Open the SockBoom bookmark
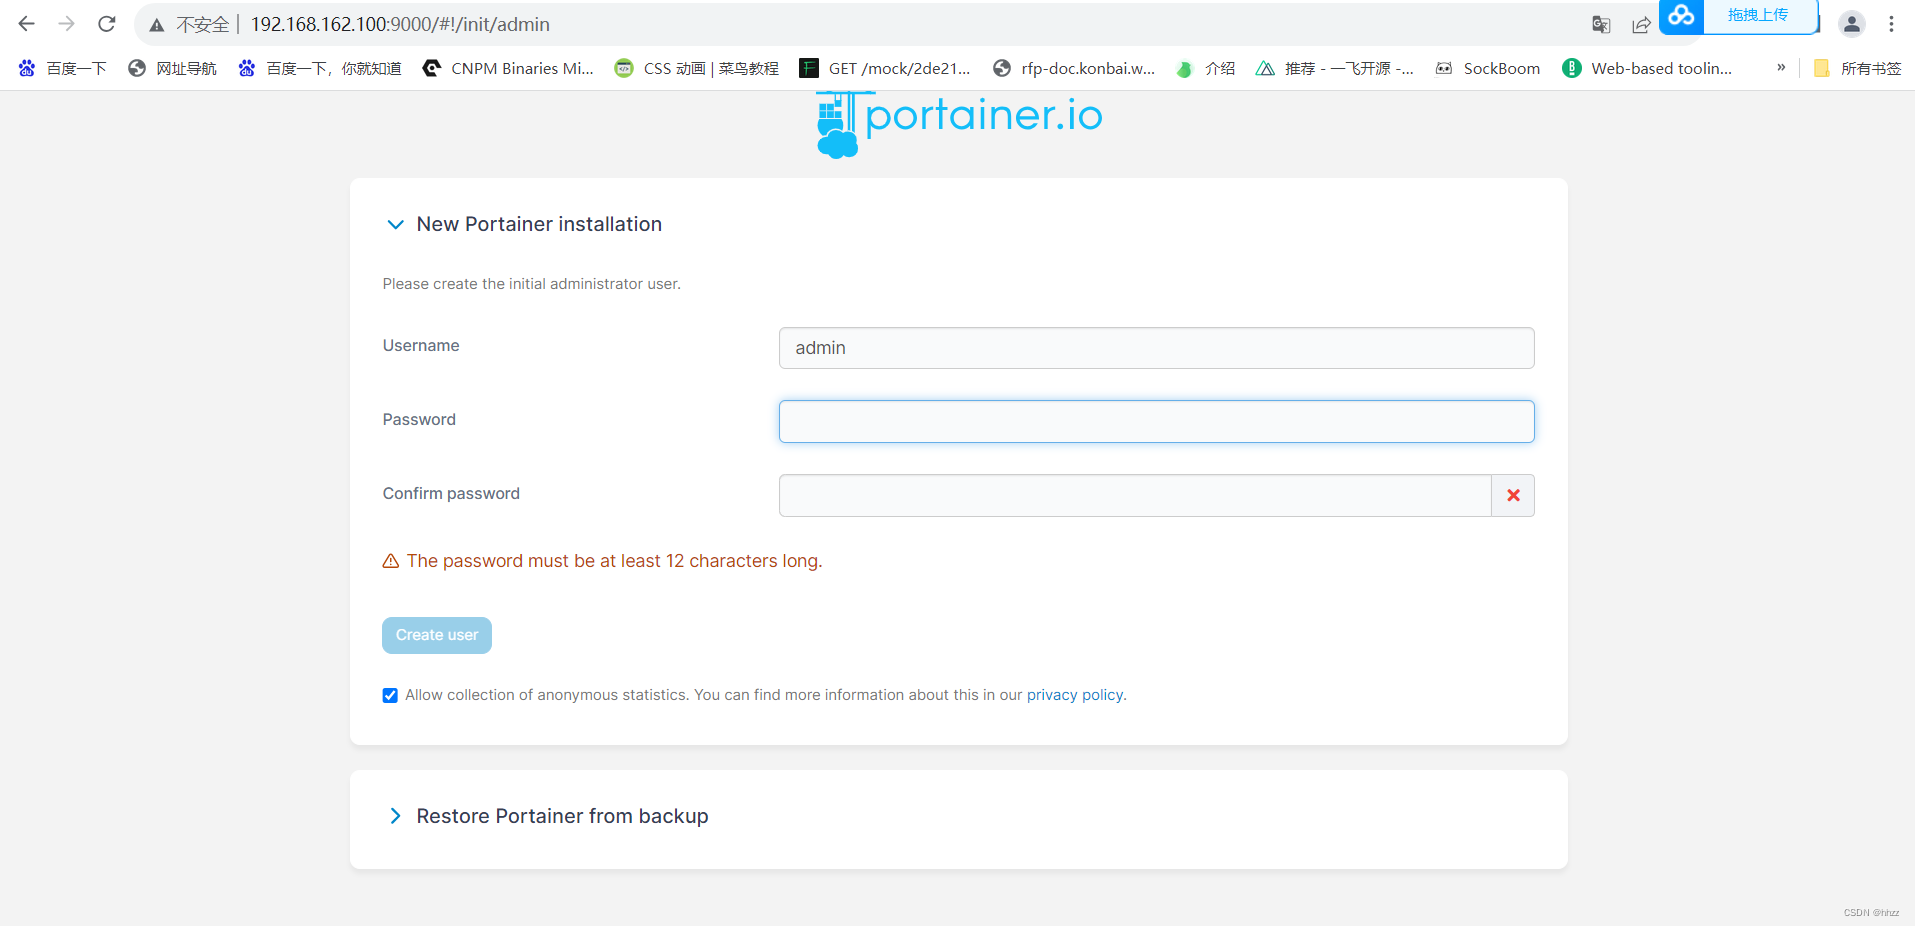1915x926 pixels. (x=1487, y=68)
